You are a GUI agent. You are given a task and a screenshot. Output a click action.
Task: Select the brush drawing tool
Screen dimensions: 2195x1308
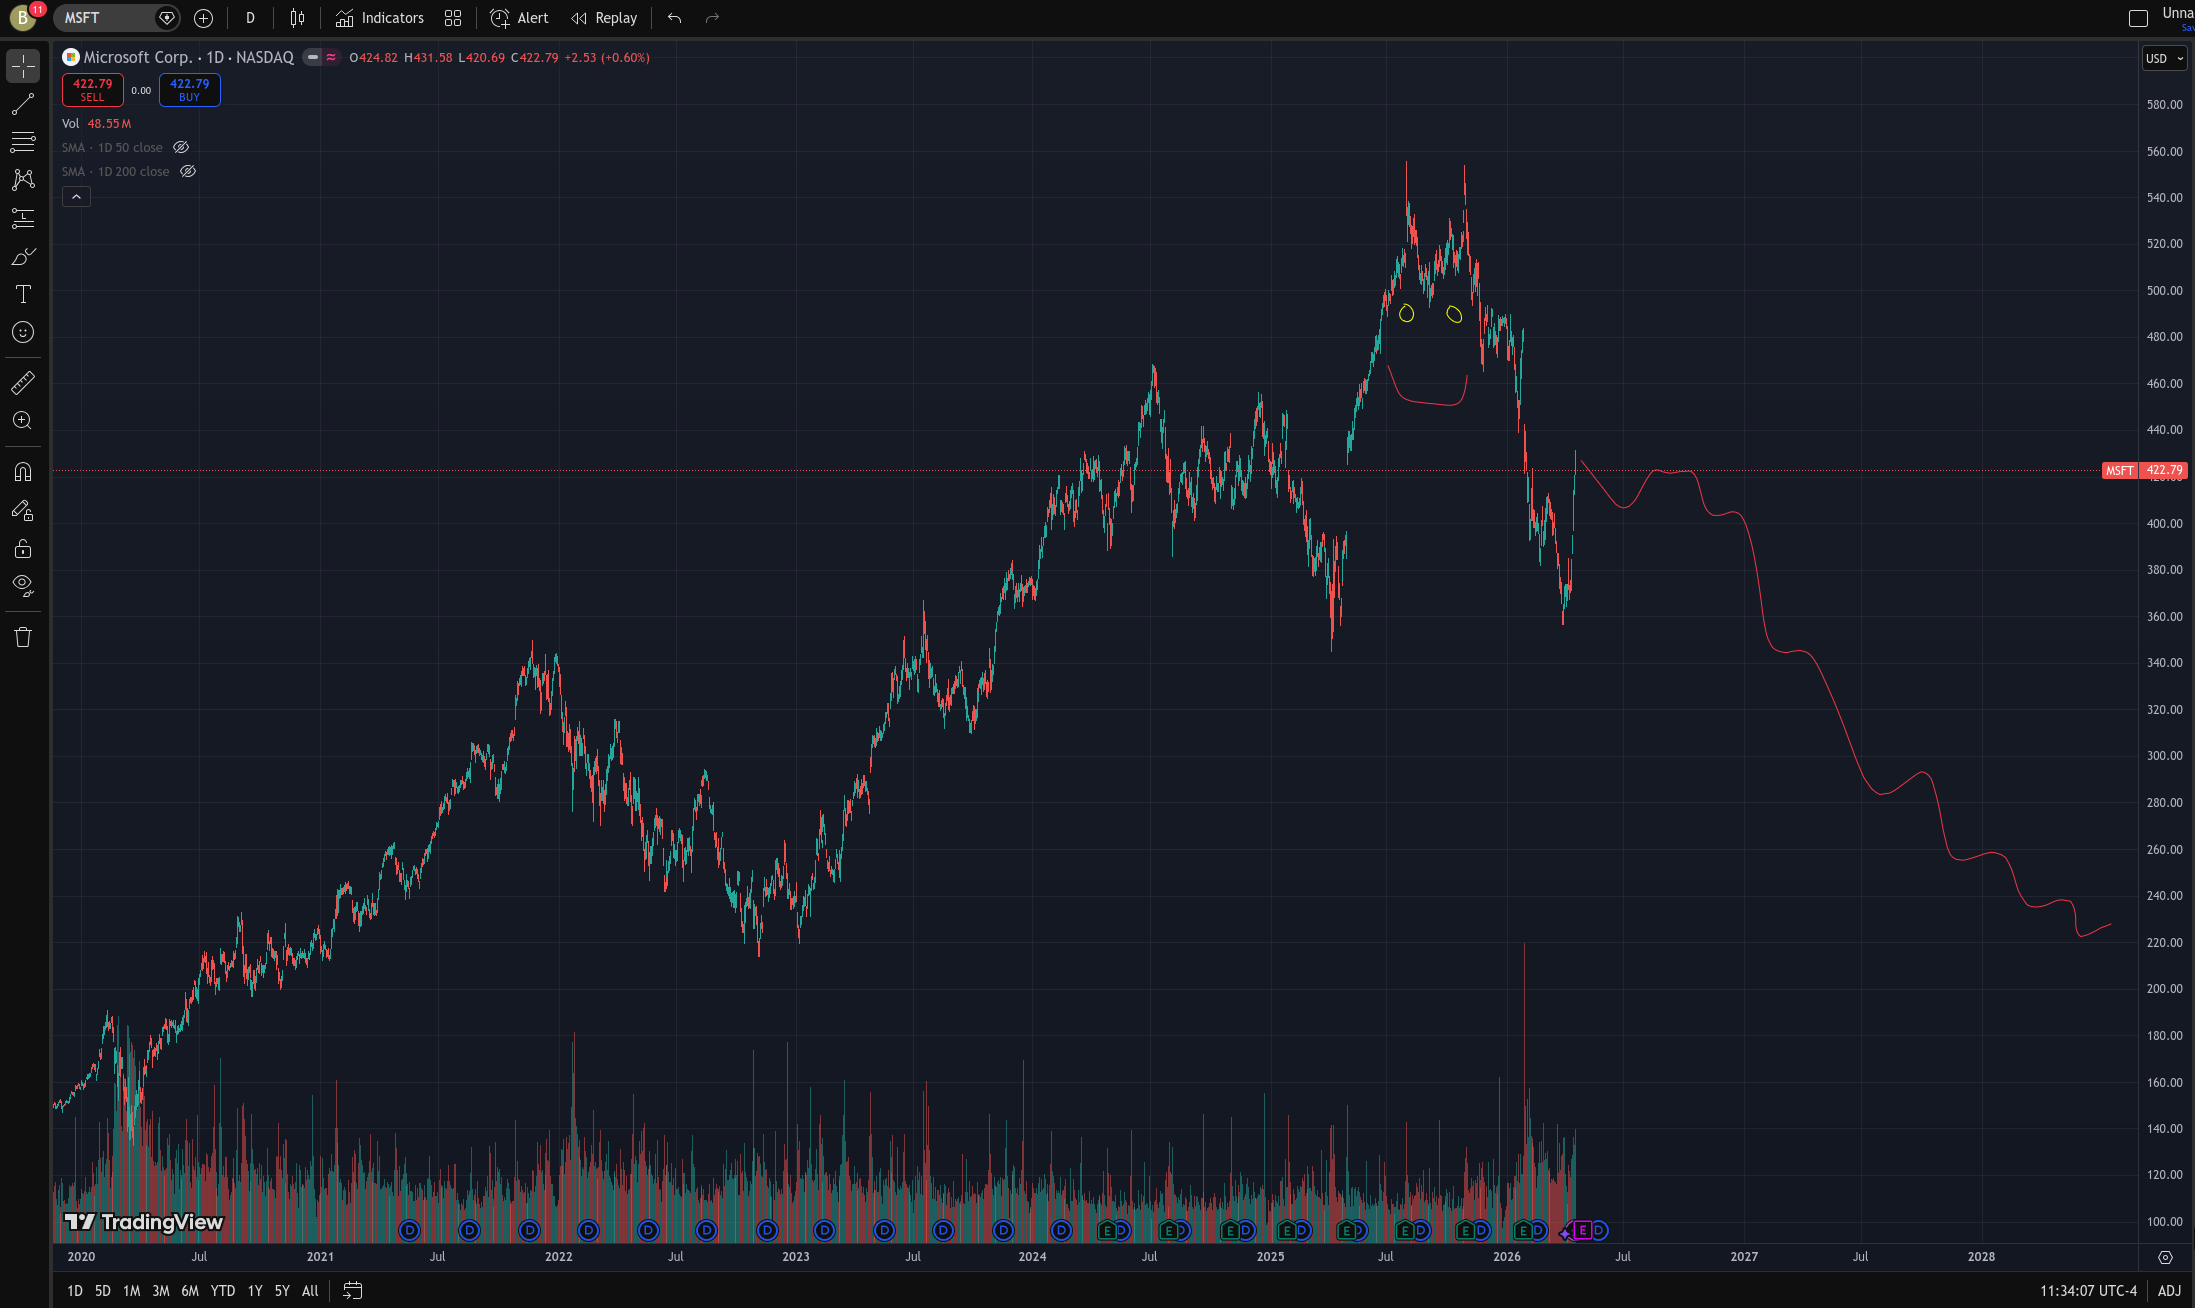(x=23, y=257)
